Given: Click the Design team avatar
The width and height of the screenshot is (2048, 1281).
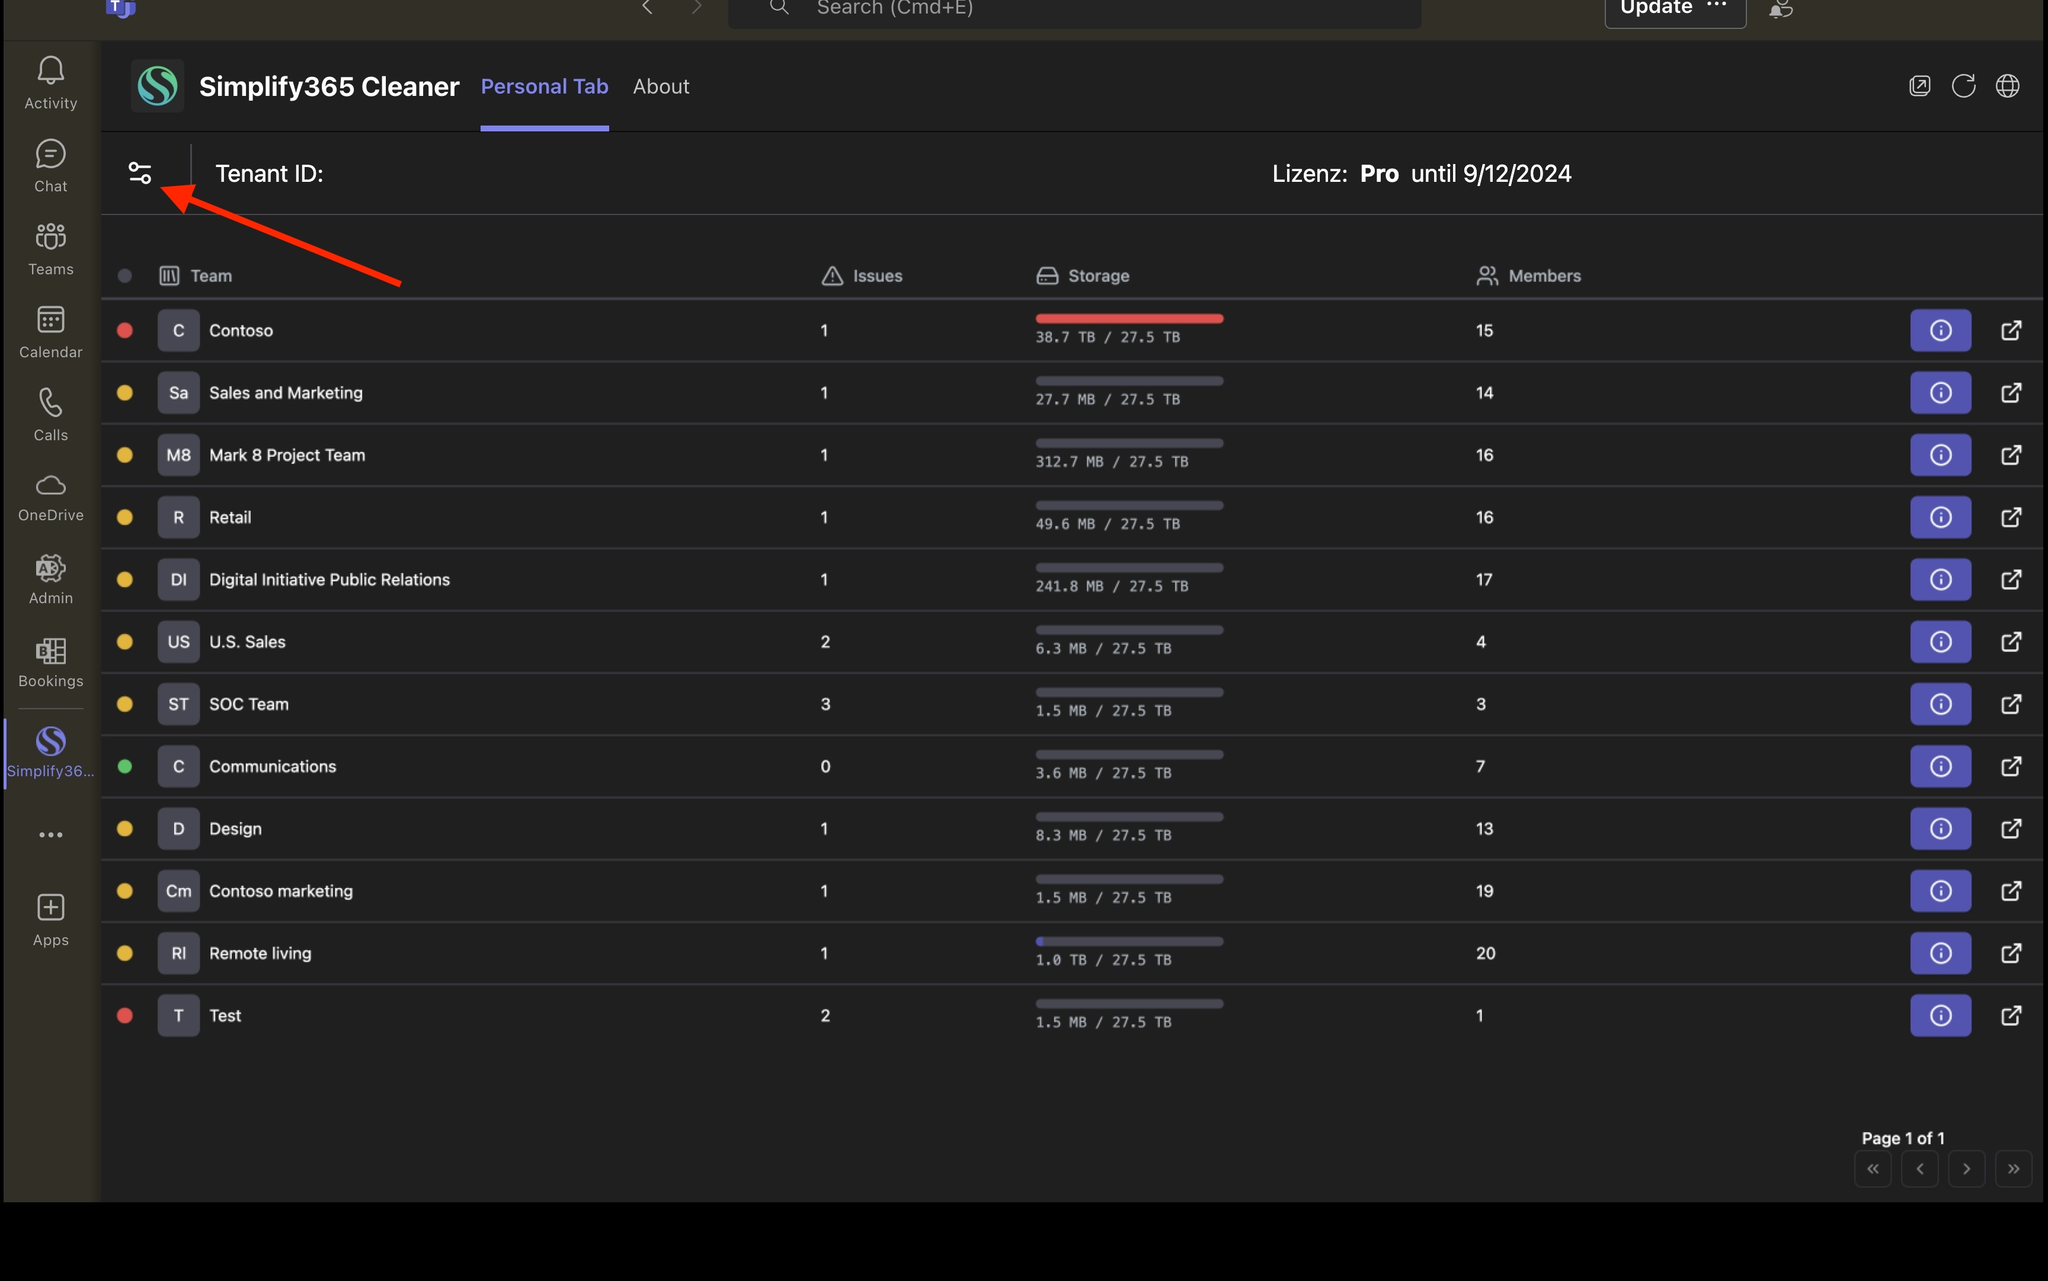Looking at the screenshot, I should point(179,829).
